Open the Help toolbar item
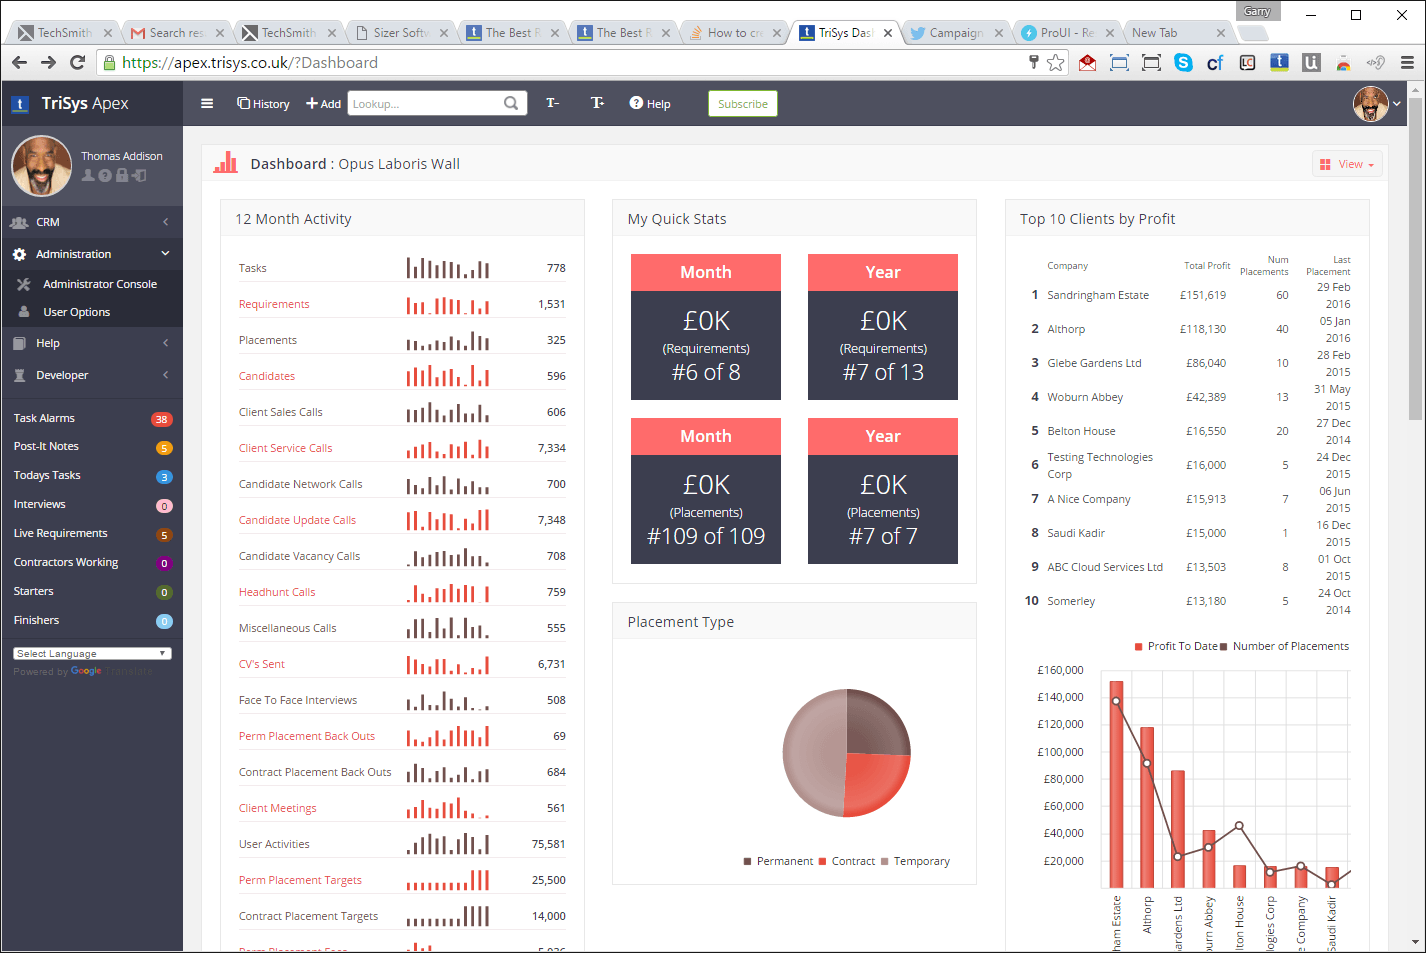 tap(650, 104)
